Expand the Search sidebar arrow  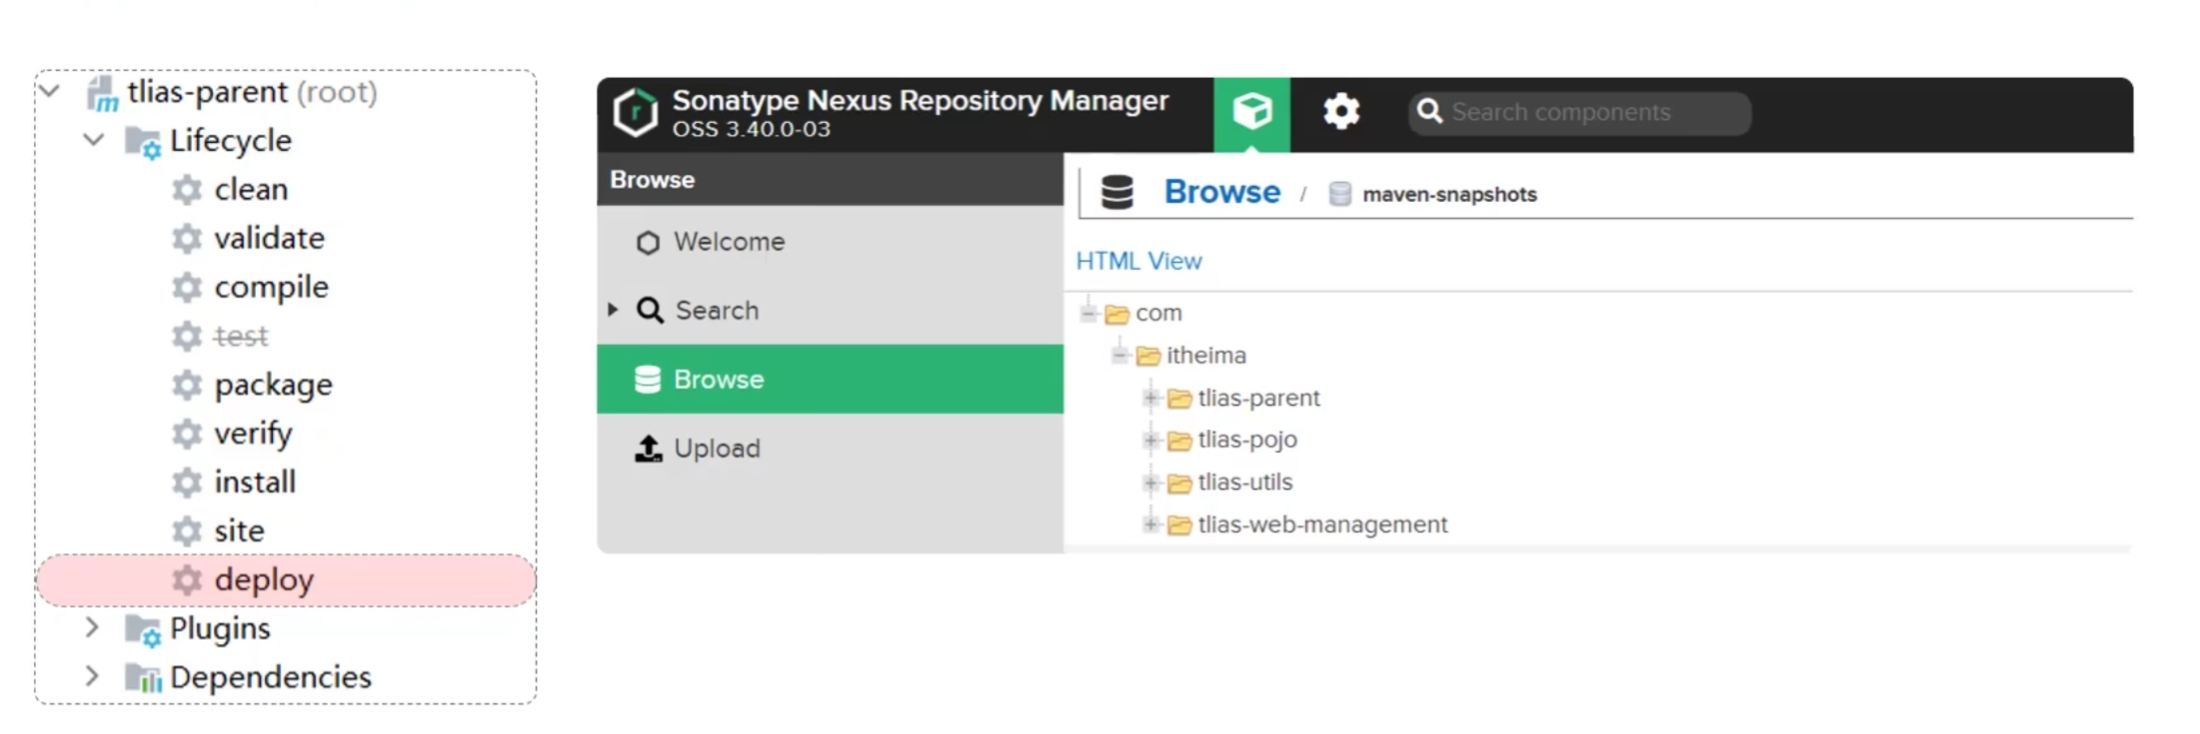click(613, 310)
